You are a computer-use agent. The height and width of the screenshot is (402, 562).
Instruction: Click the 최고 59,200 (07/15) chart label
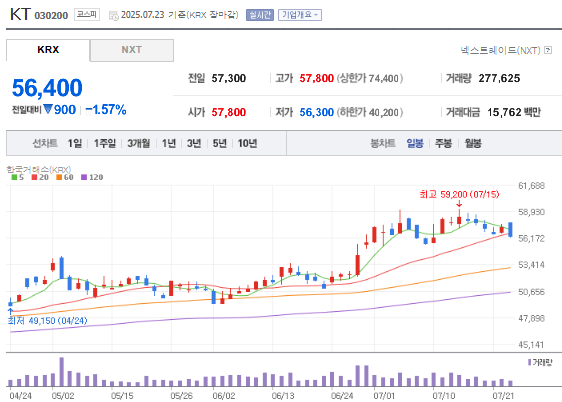tap(459, 195)
